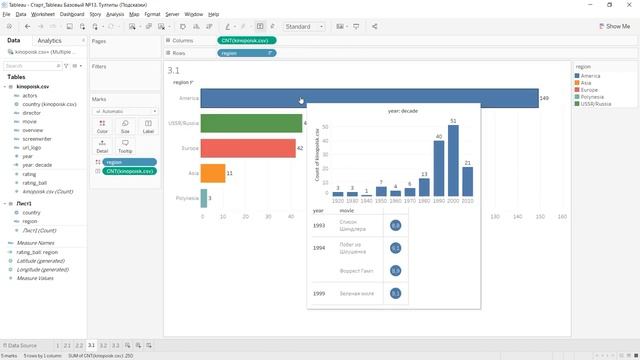Click the New Data Source icon
The height and width of the screenshot is (360, 640).
click(x=82, y=27)
